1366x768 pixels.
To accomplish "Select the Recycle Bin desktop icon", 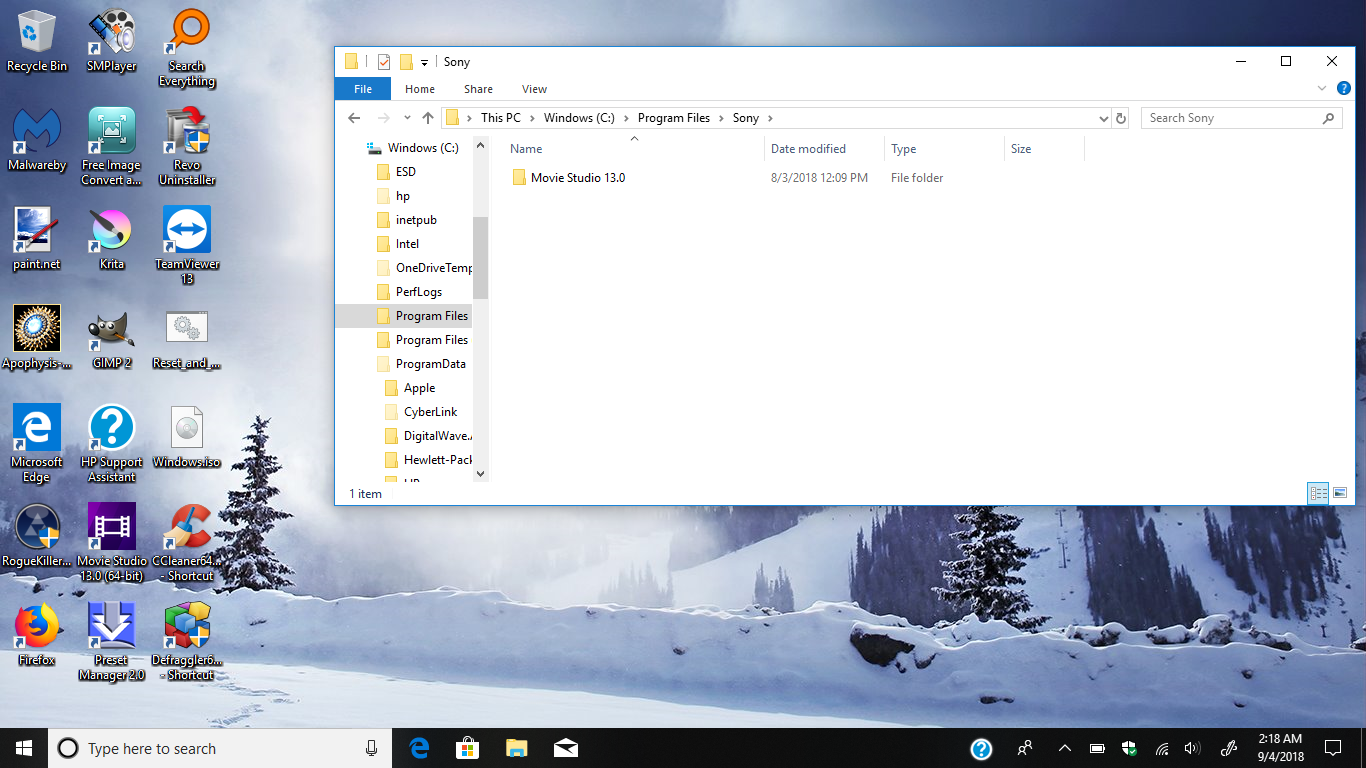I will [37, 41].
